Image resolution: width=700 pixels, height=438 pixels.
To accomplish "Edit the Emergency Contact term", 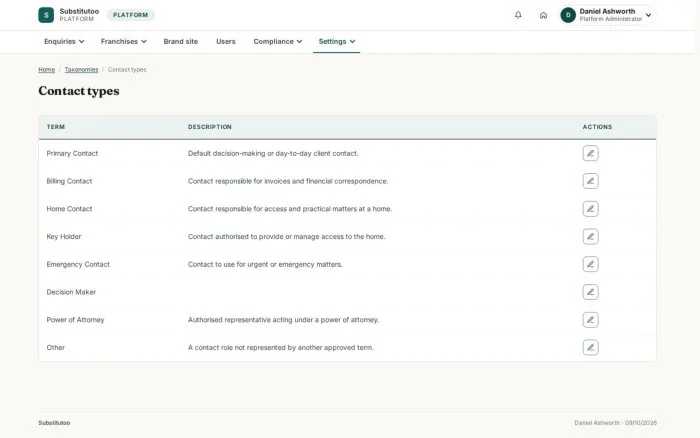I will [590, 264].
